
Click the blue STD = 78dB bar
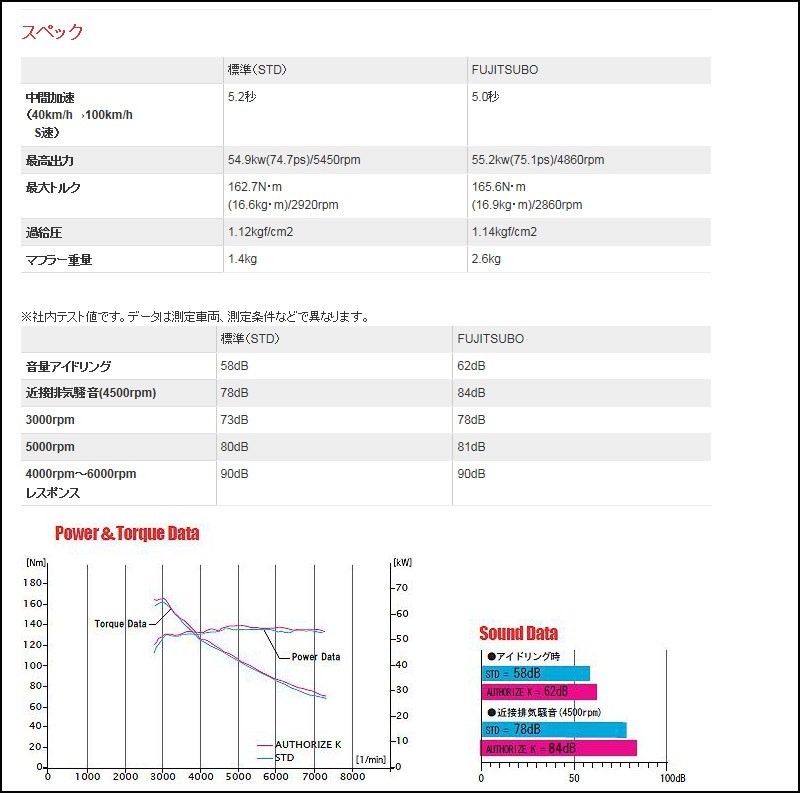[554, 730]
